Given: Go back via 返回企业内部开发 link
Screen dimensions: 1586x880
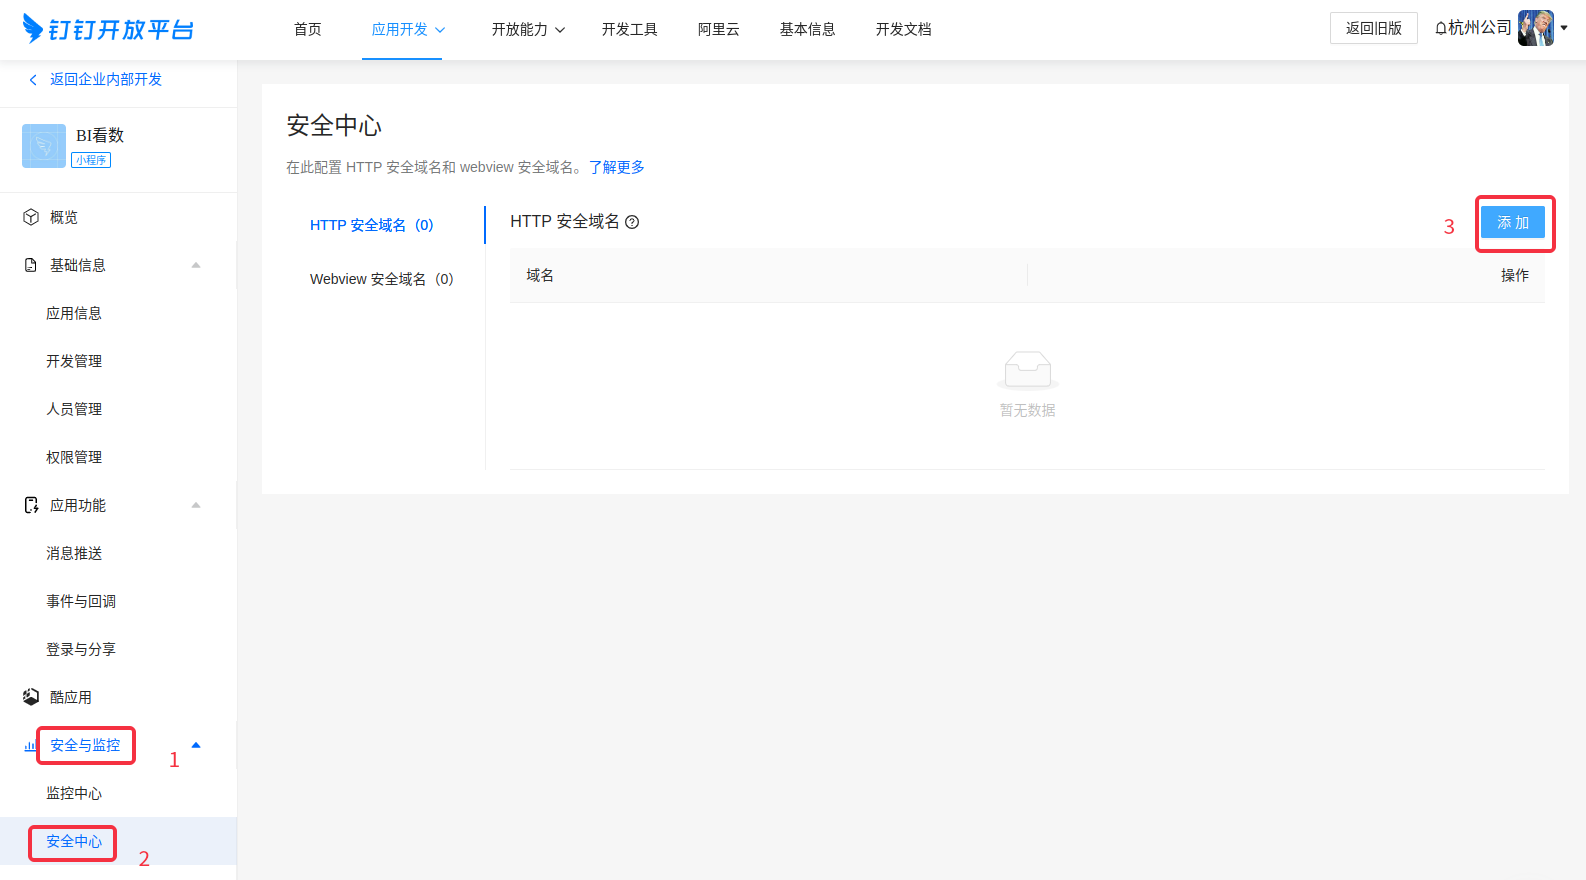Looking at the screenshot, I should 105,79.
